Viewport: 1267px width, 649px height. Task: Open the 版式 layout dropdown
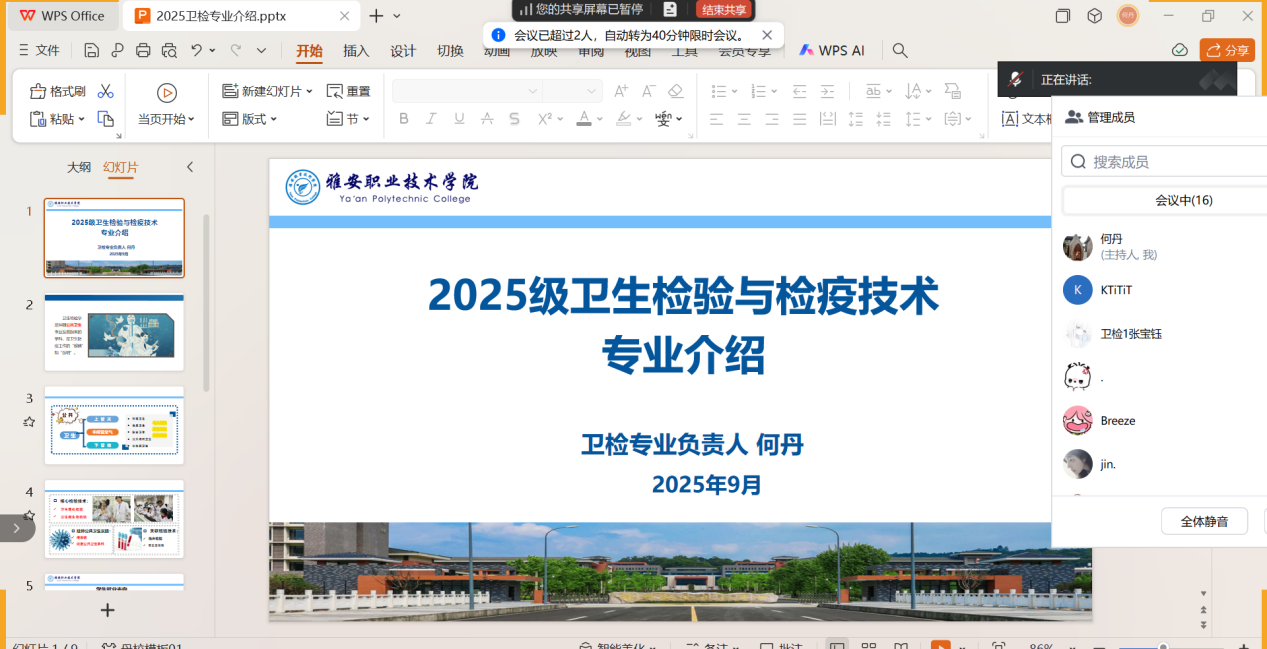[x=246, y=119]
